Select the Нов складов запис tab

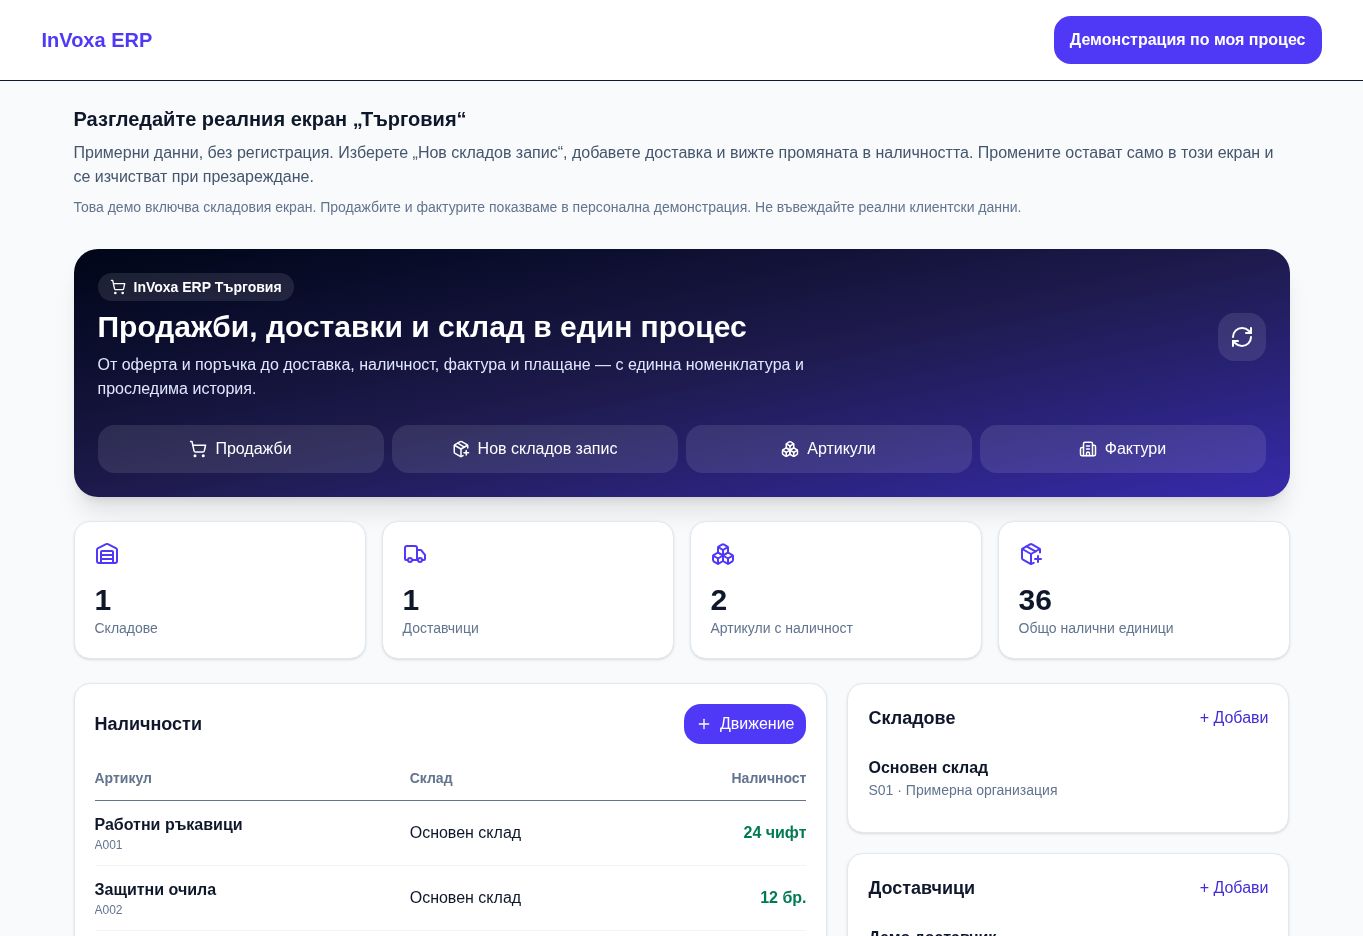(535, 449)
